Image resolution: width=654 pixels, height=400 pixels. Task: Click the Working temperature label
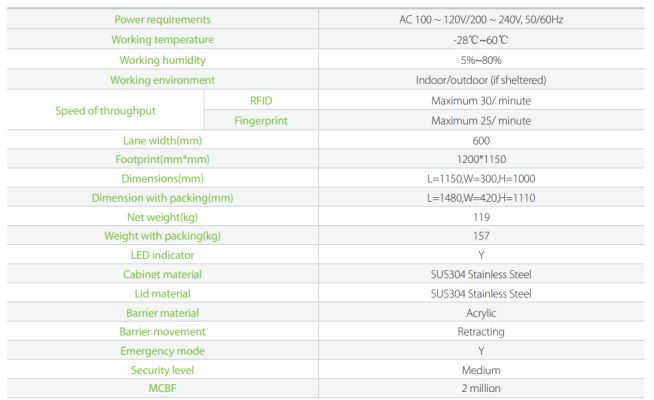tap(162, 39)
